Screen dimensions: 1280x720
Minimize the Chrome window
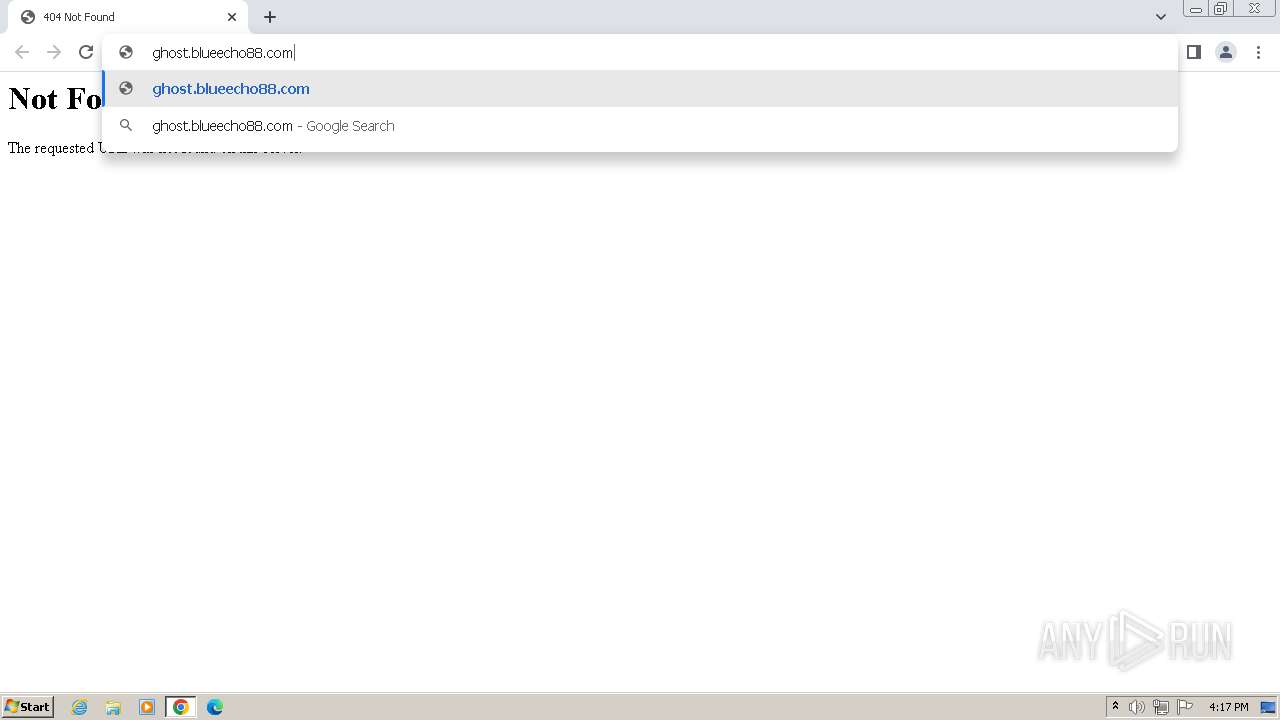(1195, 9)
